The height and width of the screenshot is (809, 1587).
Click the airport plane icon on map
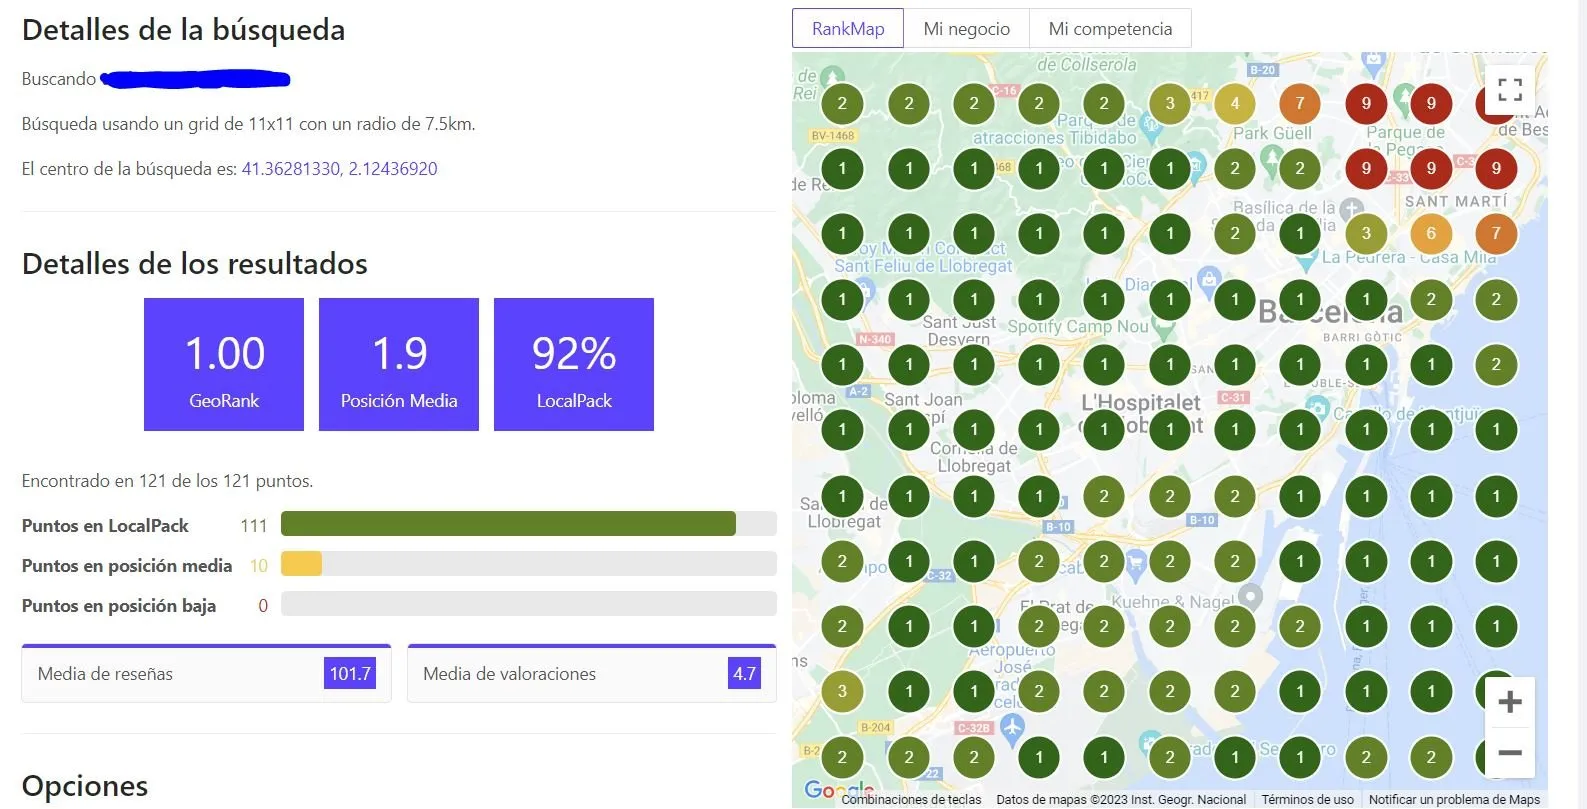tap(1012, 729)
